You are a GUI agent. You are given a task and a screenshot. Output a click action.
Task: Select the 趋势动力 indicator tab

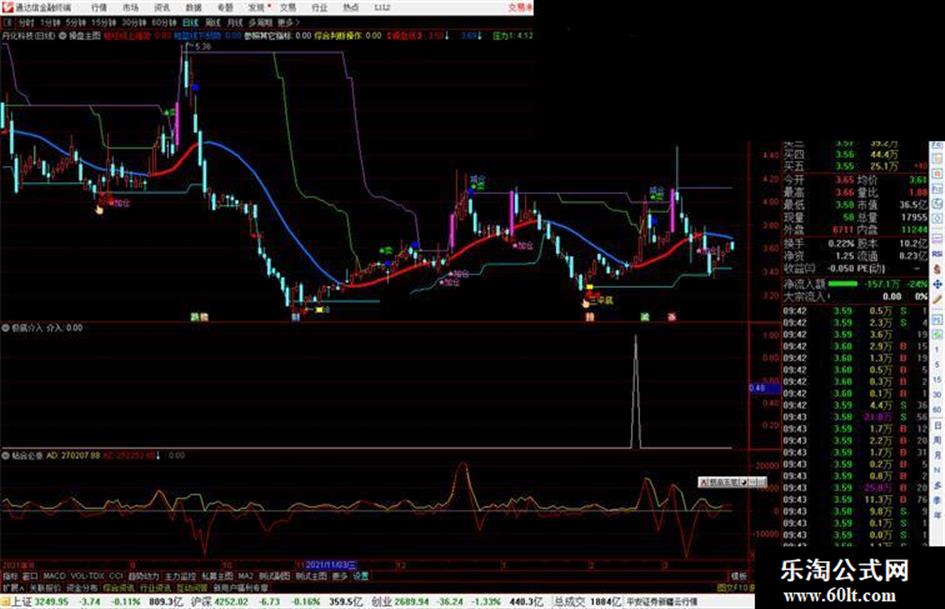click(143, 576)
